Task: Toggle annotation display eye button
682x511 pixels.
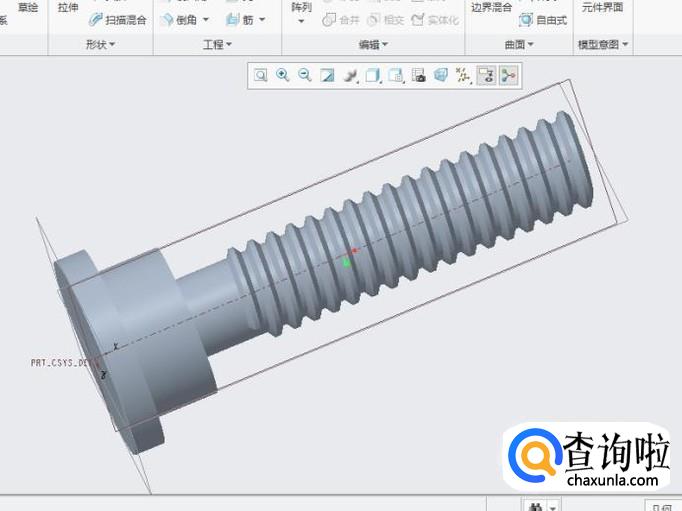Action: click(486, 76)
